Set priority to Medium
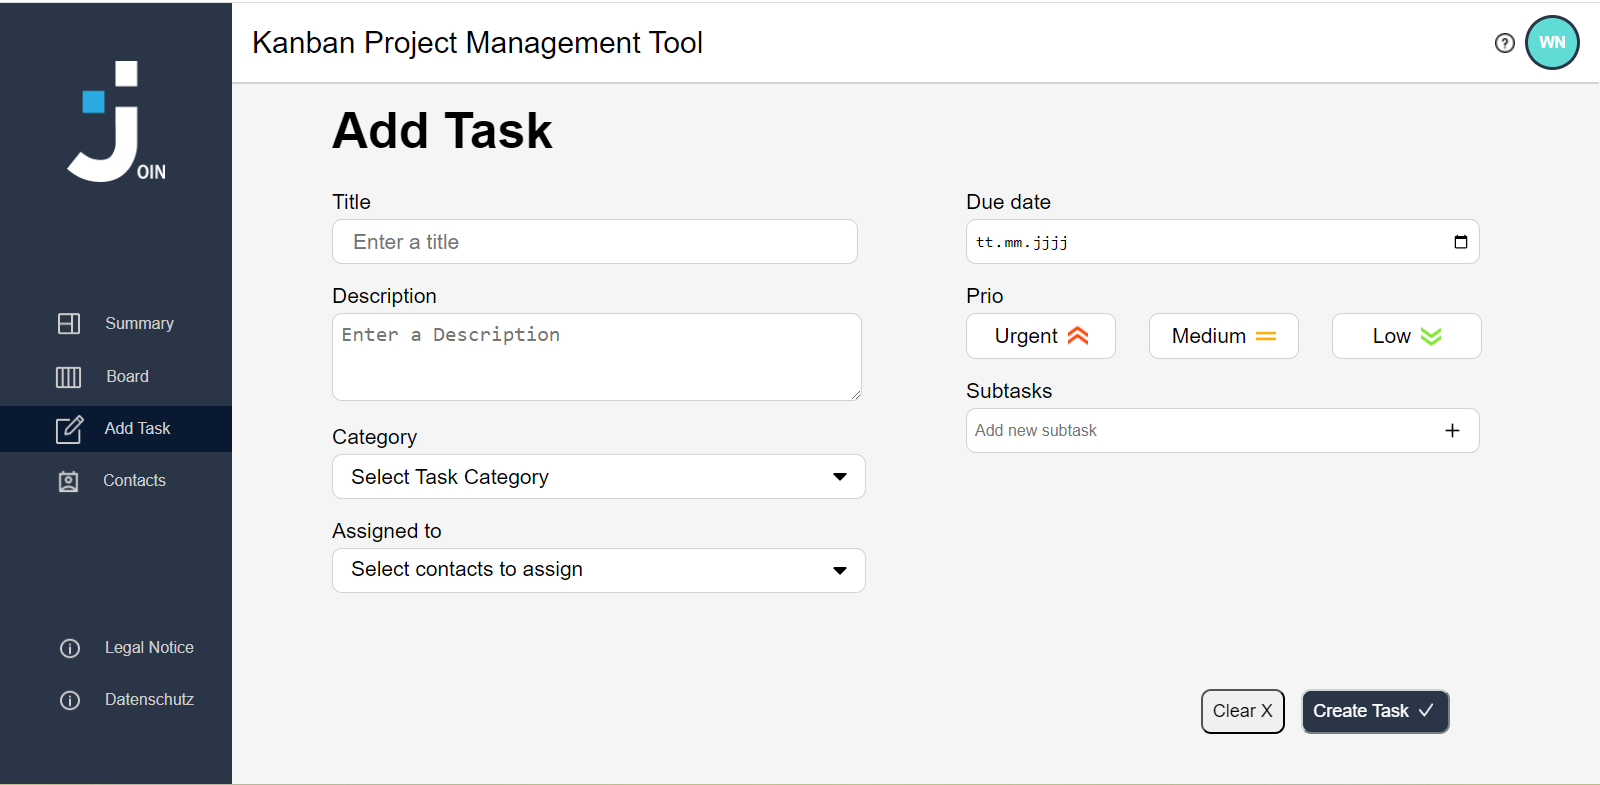Screen dimensions: 1600x785 coord(1223,336)
